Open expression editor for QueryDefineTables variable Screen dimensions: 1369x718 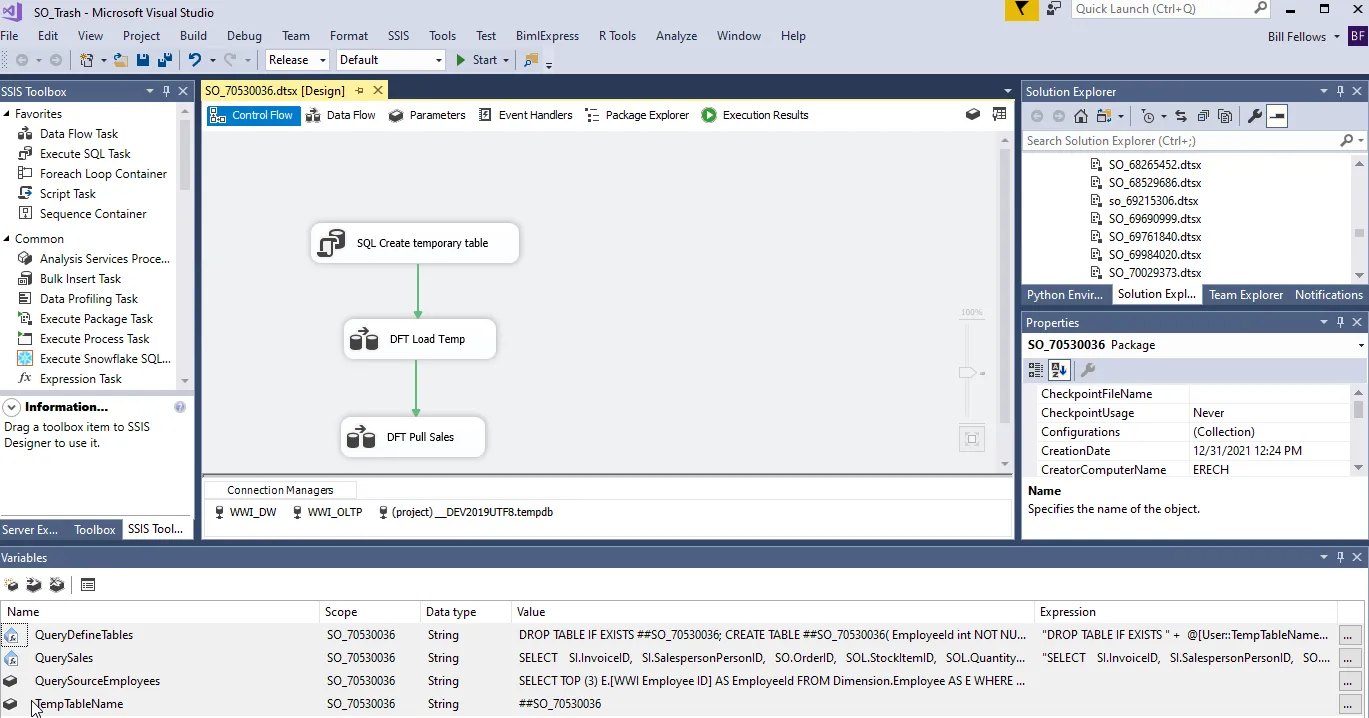pos(1349,635)
